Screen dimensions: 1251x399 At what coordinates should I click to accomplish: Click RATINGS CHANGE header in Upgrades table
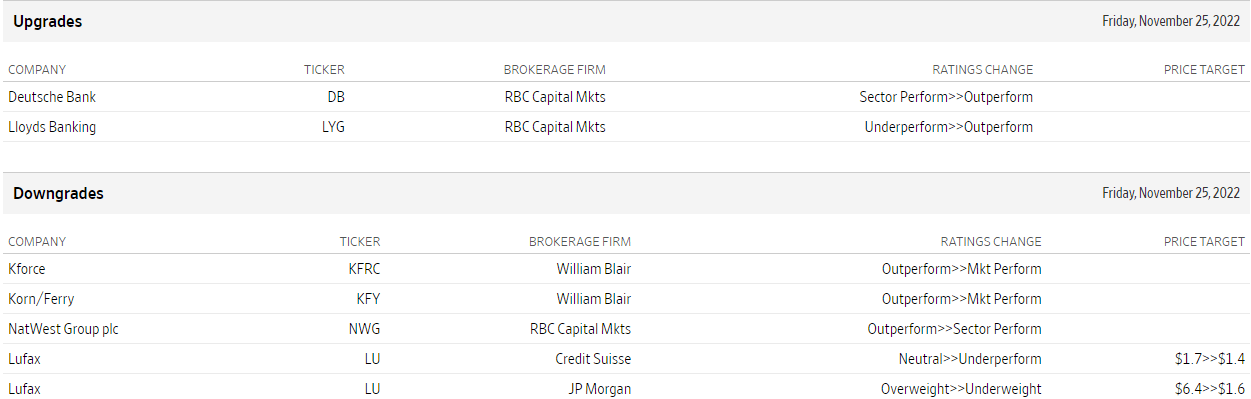click(982, 70)
